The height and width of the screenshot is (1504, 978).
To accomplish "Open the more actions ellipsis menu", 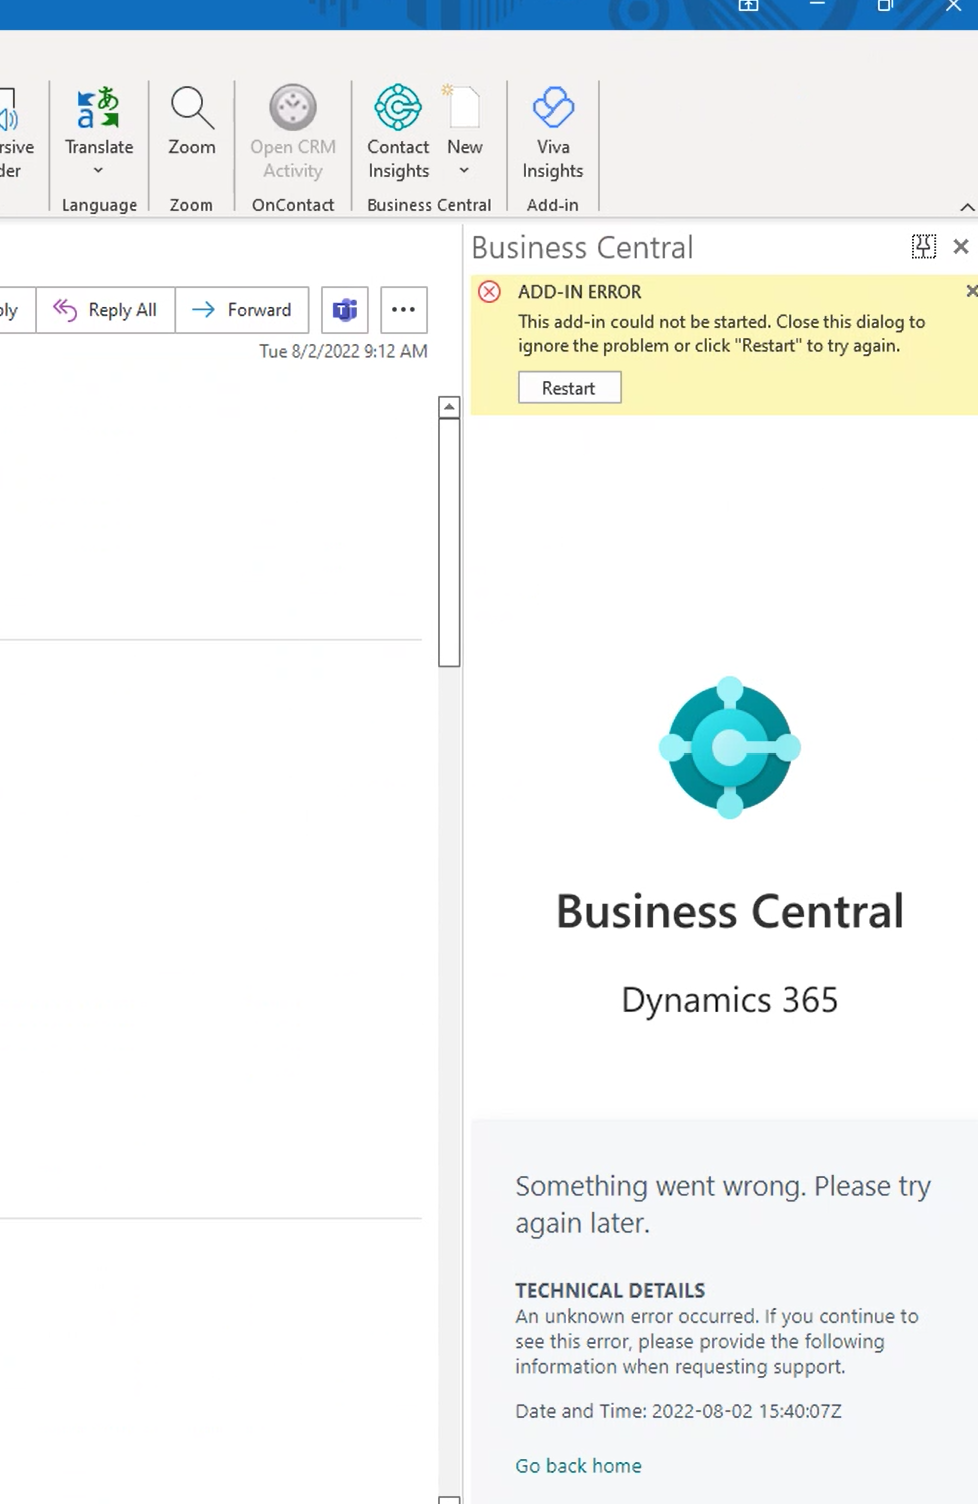I will [x=404, y=310].
